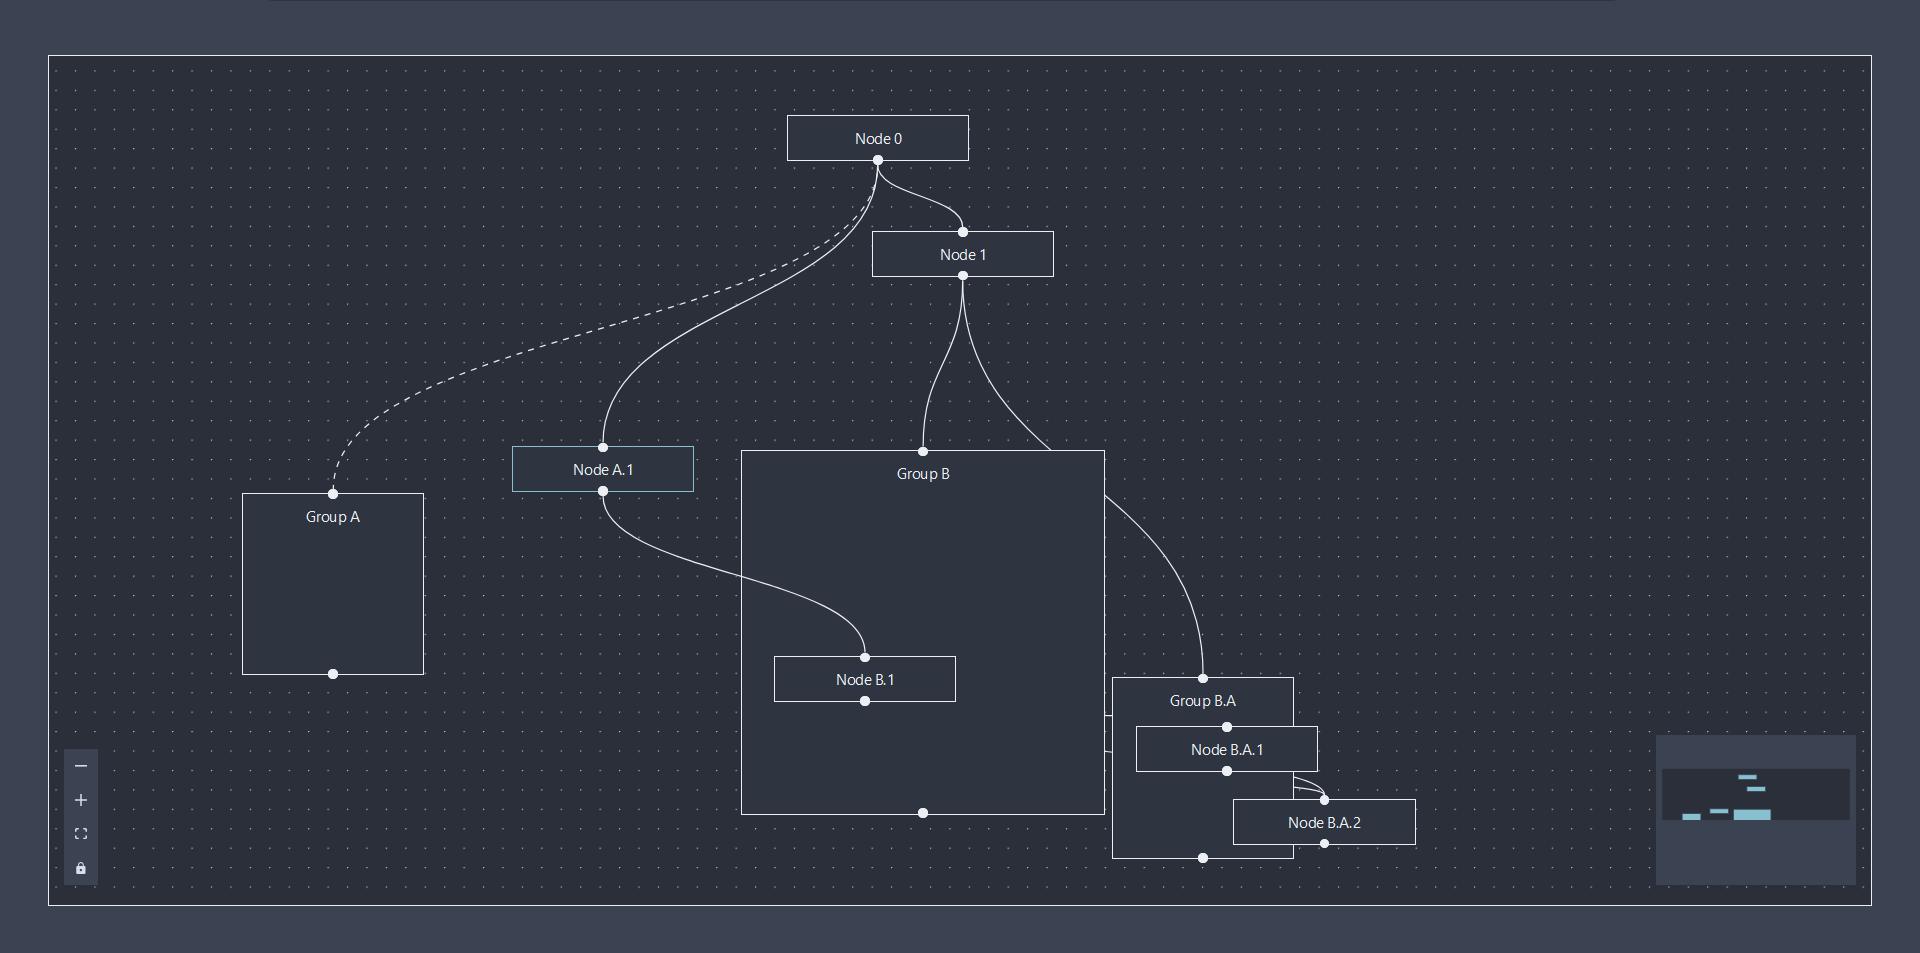Select the Node 1 box
The width and height of the screenshot is (1920, 953).
(x=962, y=254)
